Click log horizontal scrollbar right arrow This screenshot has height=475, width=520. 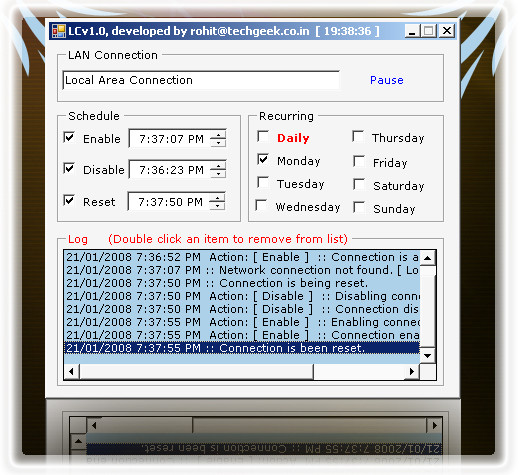pyautogui.click(x=412, y=371)
